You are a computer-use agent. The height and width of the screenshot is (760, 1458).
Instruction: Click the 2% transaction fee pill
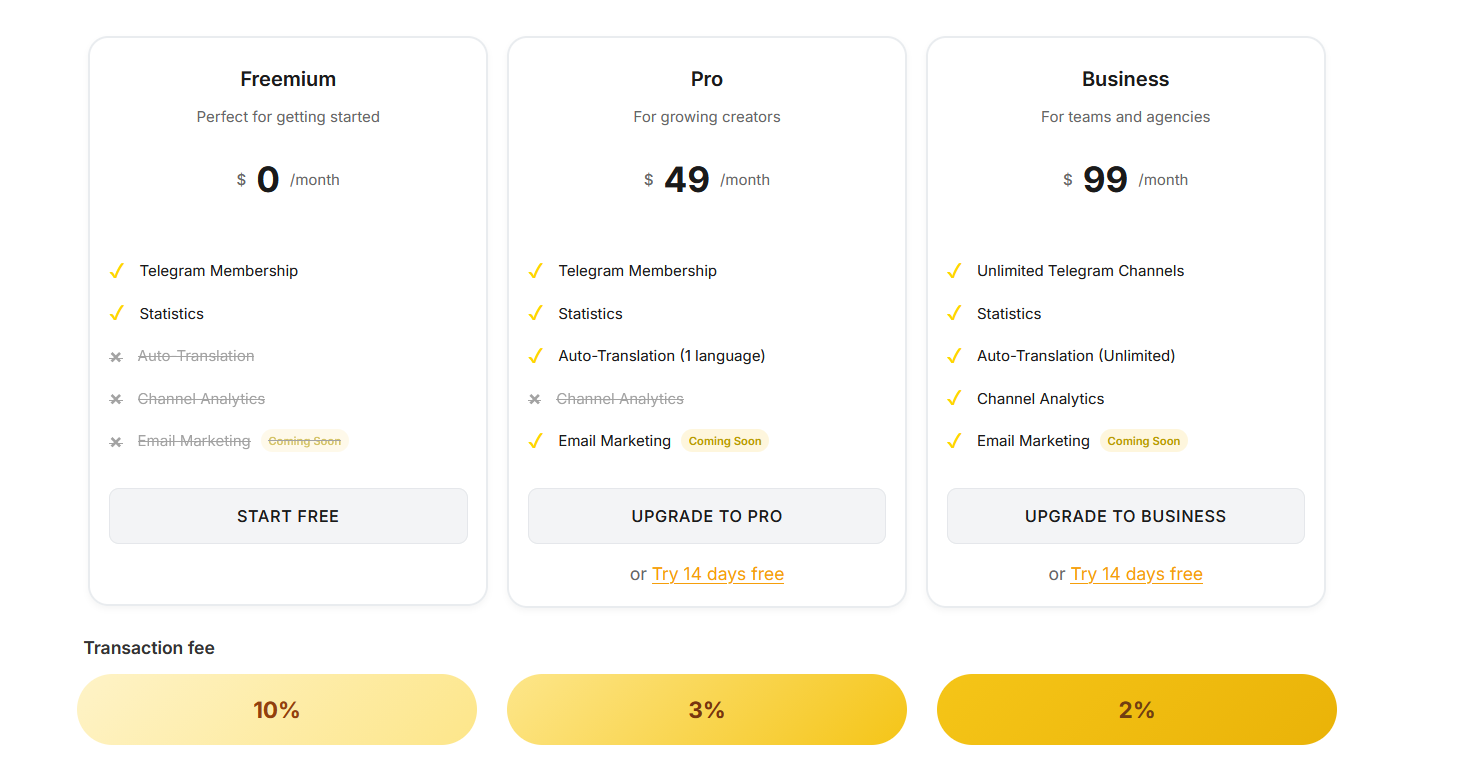click(x=1136, y=710)
